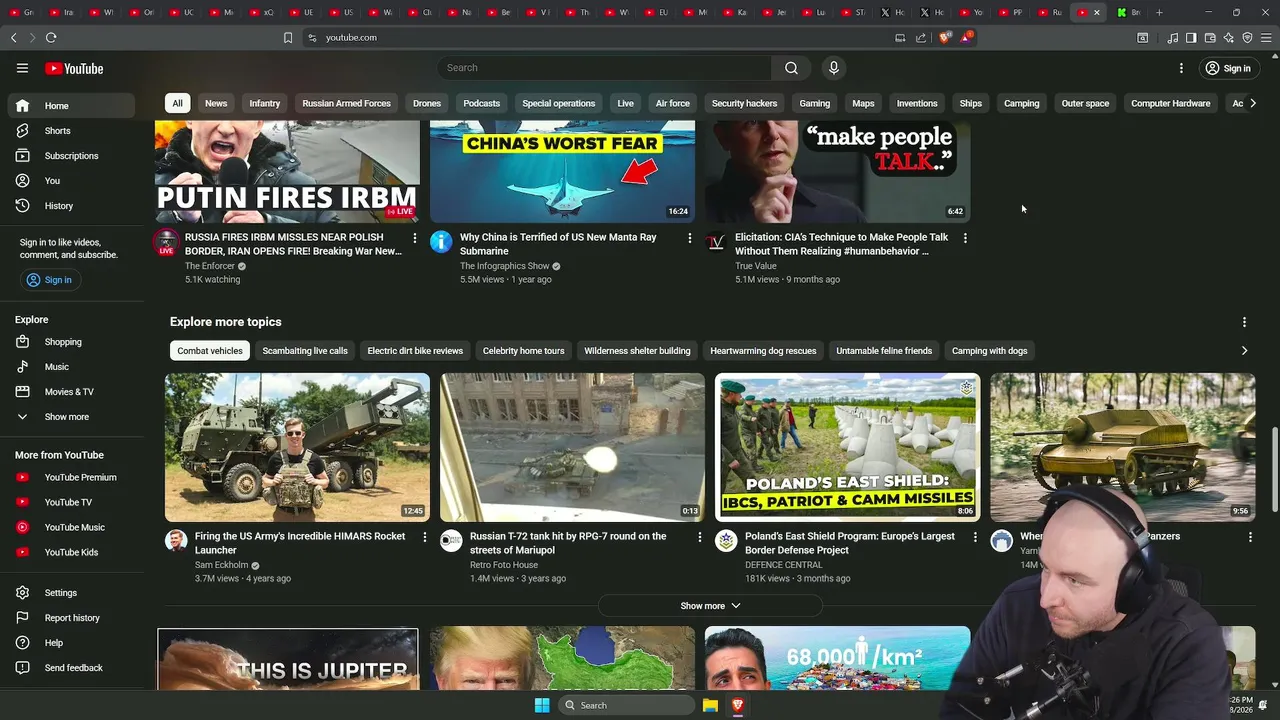Select Scambaiting live calls topic chip
The image size is (1280, 720).
pos(305,351)
